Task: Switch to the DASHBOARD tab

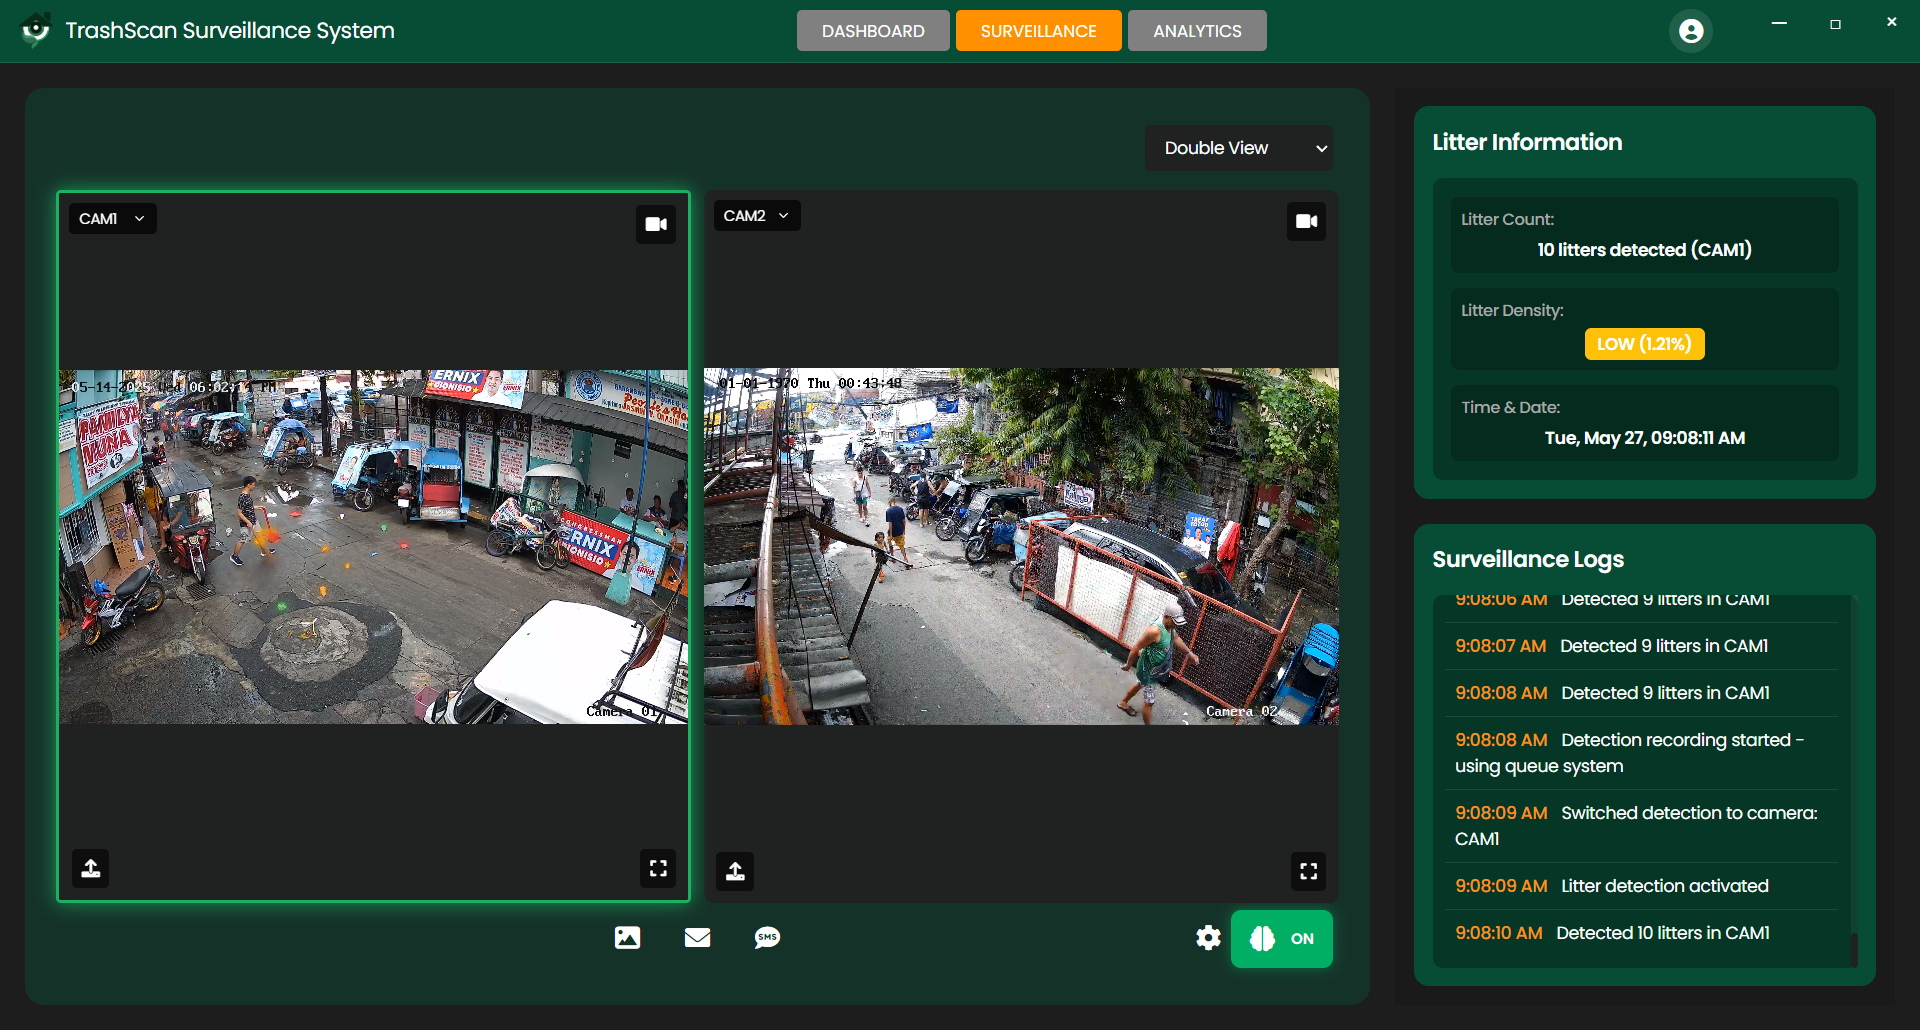Action: coord(872,30)
